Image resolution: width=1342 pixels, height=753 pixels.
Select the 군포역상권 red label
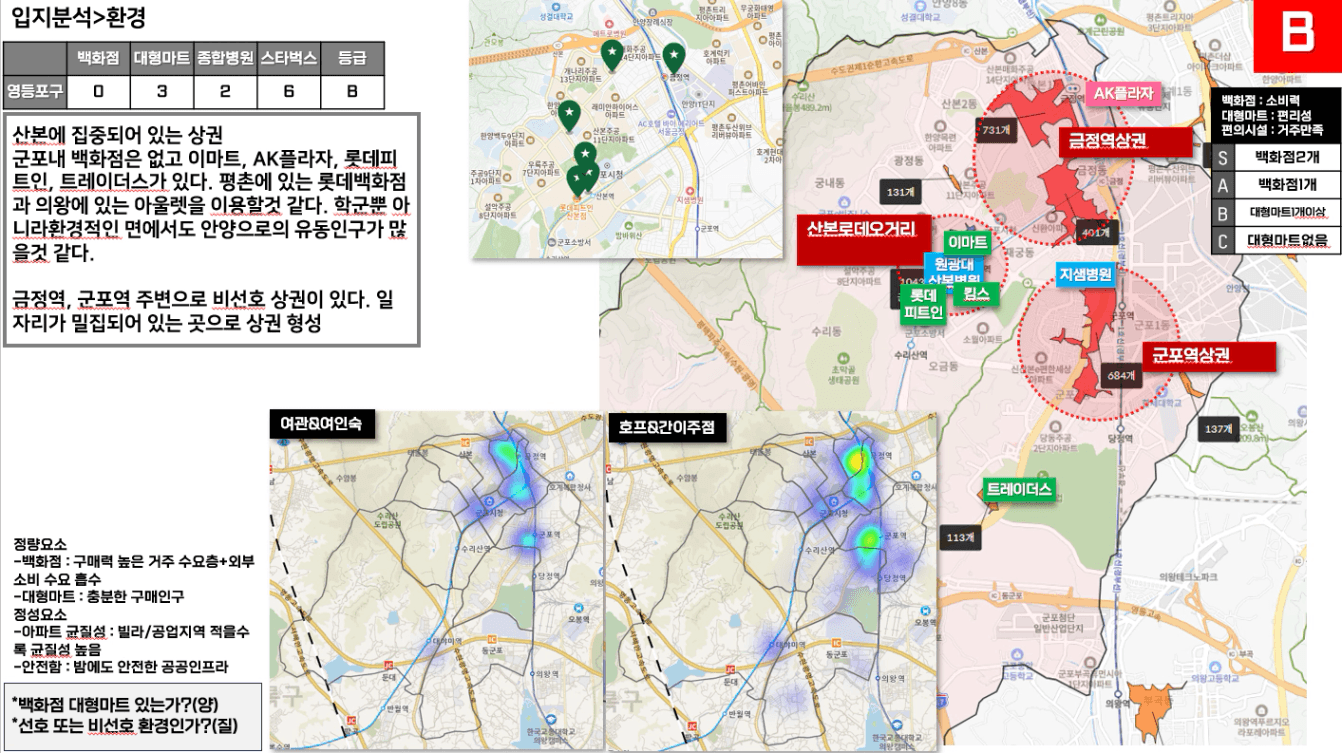(x=1210, y=357)
